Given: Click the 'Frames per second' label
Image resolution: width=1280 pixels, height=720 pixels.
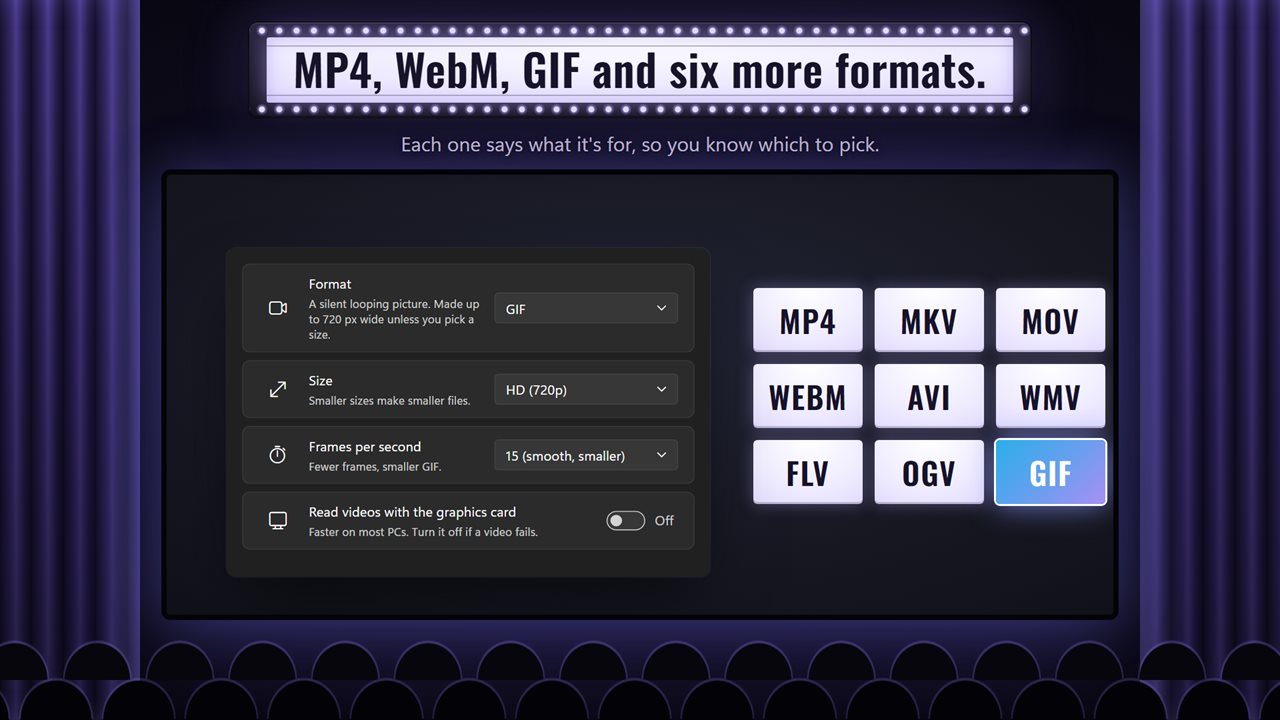Looking at the screenshot, I should (365, 447).
